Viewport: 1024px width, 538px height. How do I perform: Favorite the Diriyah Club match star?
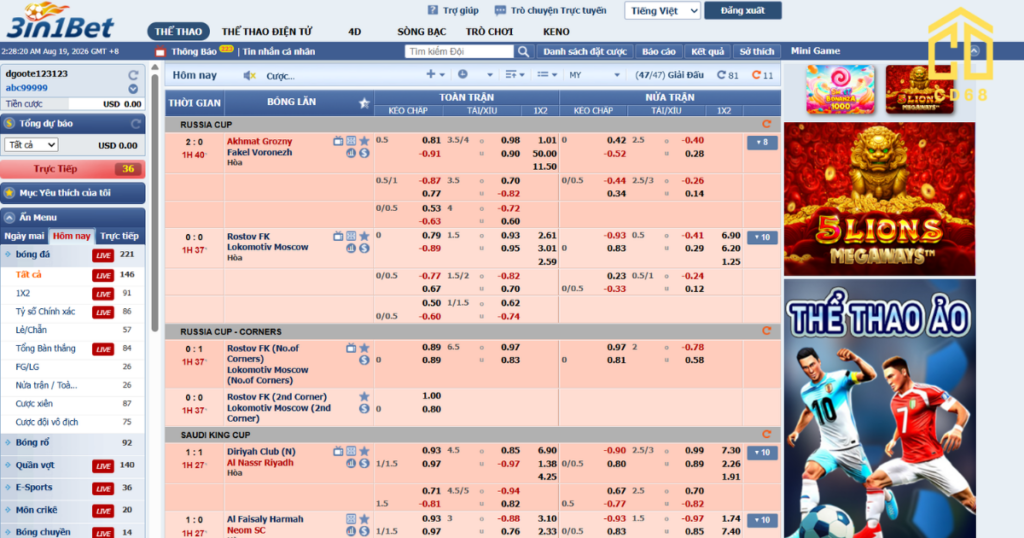[364, 451]
